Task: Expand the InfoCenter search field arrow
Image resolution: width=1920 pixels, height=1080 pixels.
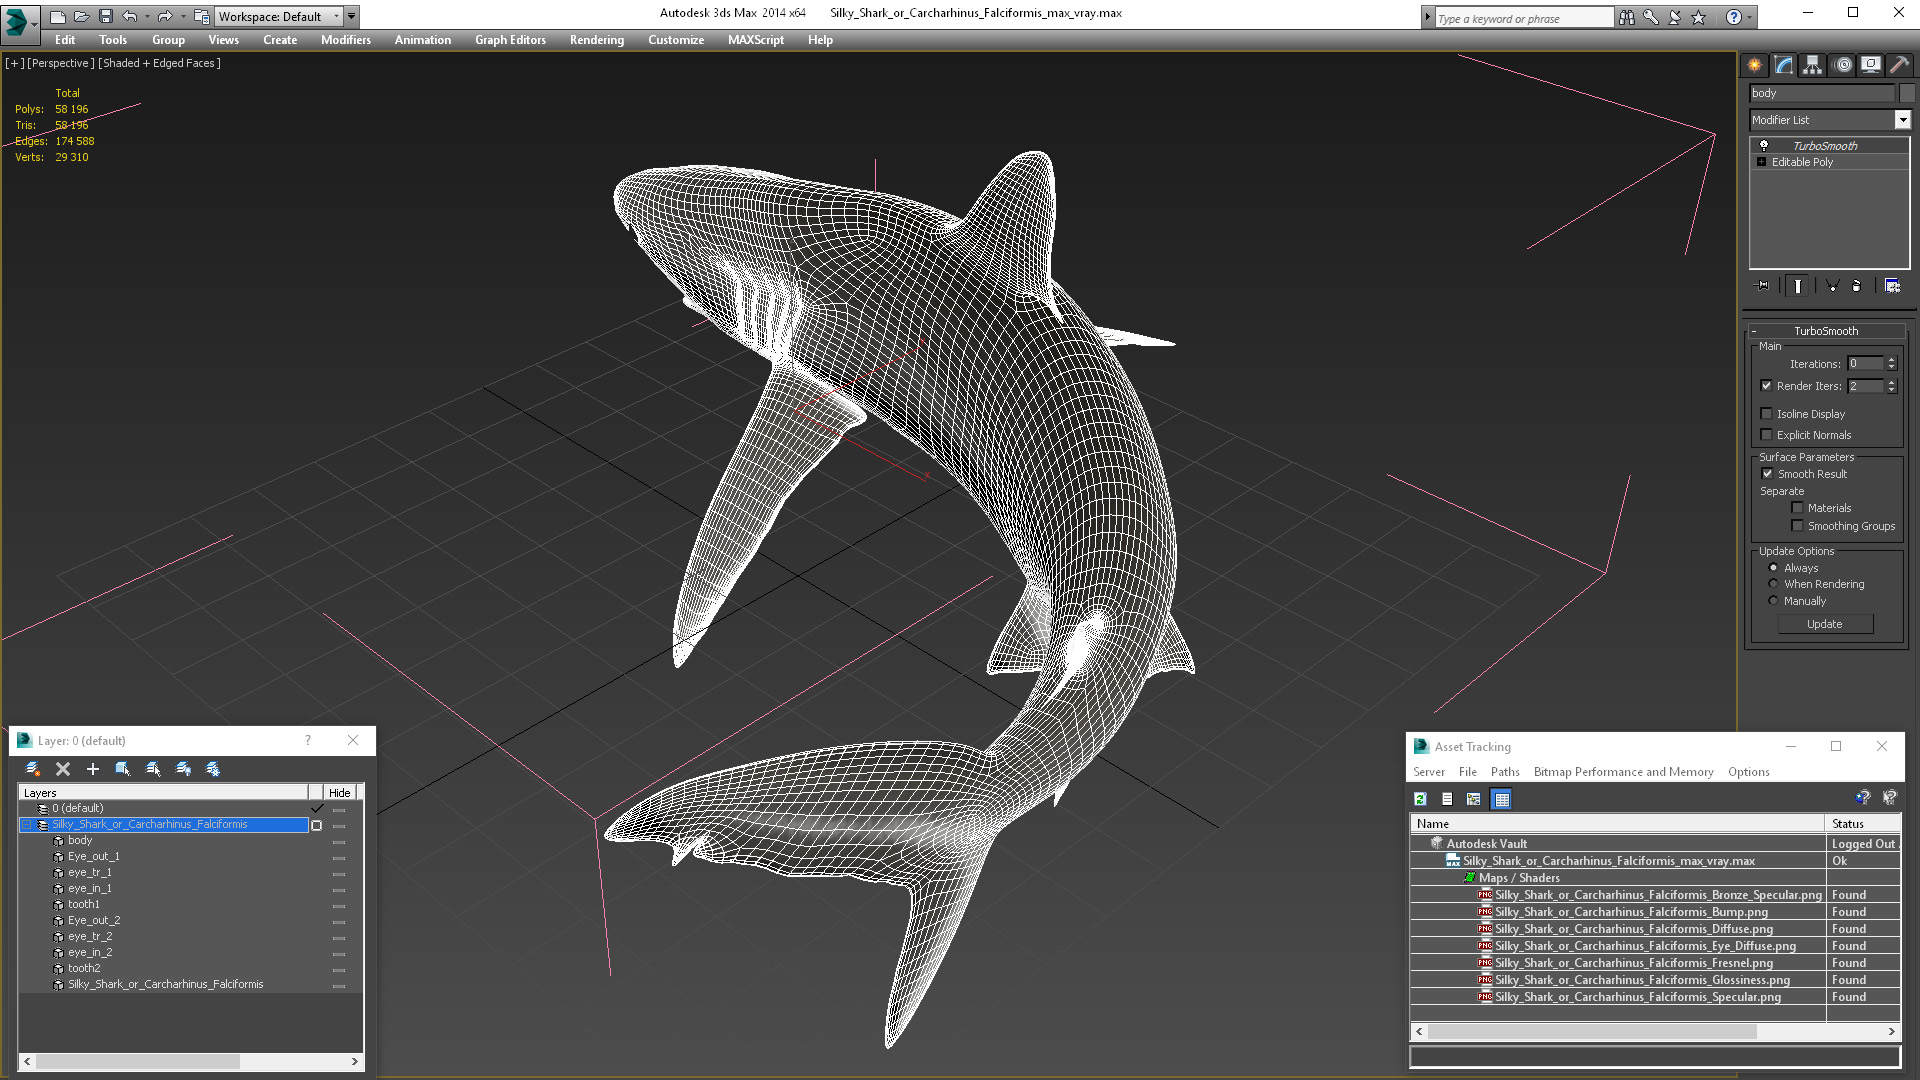Action: click(1427, 17)
